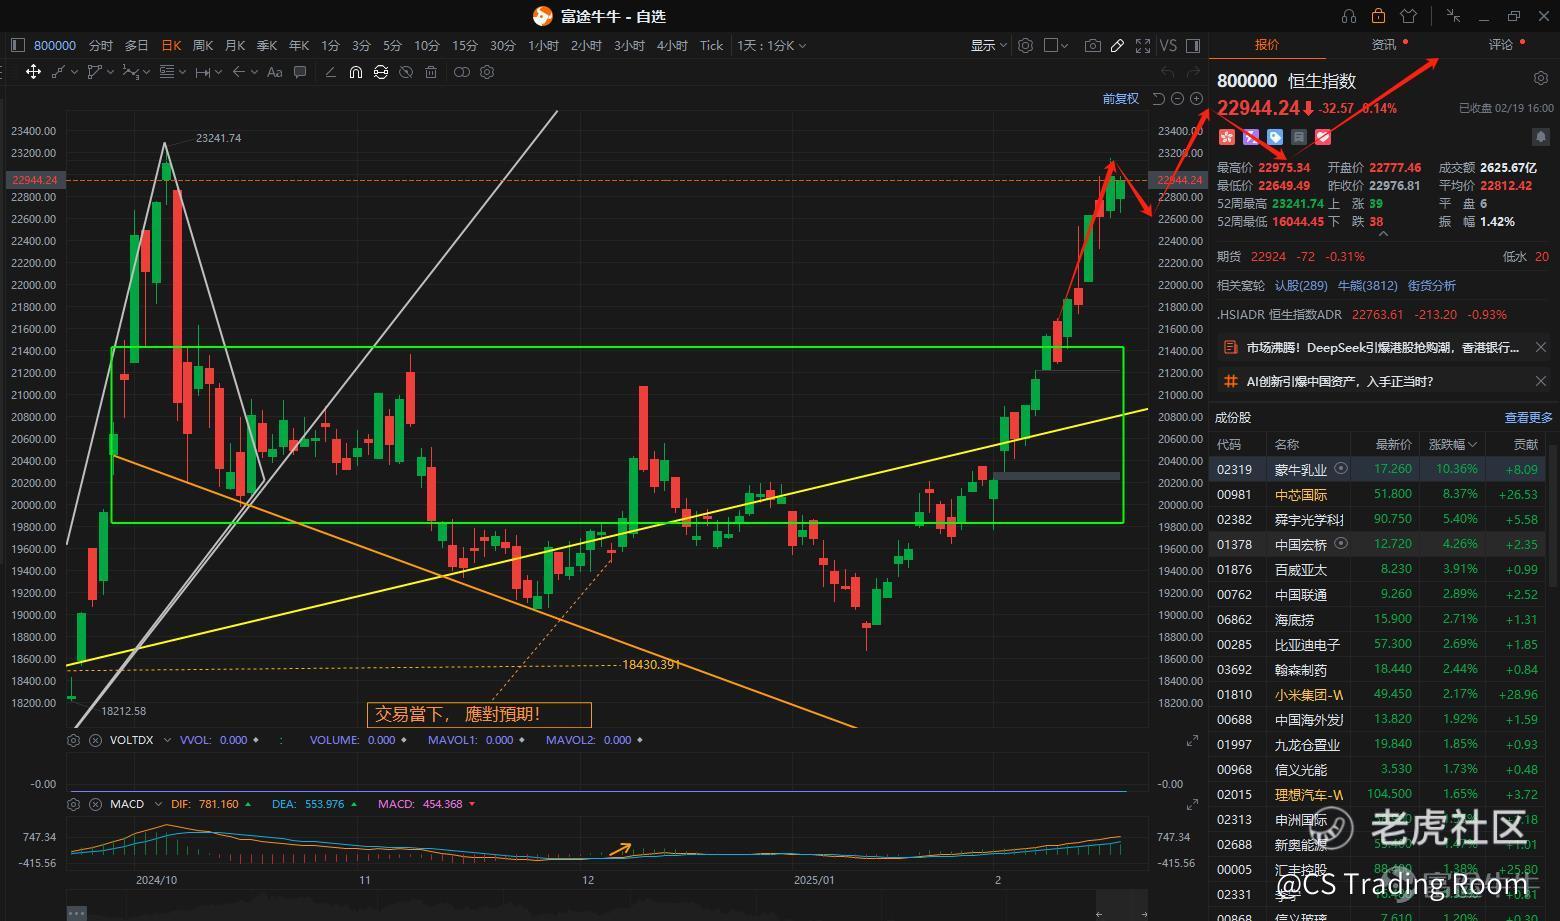The height and width of the screenshot is (921, 1560).
Task: Zoom out the chart with minus icon
Action: click(1177, 98)
